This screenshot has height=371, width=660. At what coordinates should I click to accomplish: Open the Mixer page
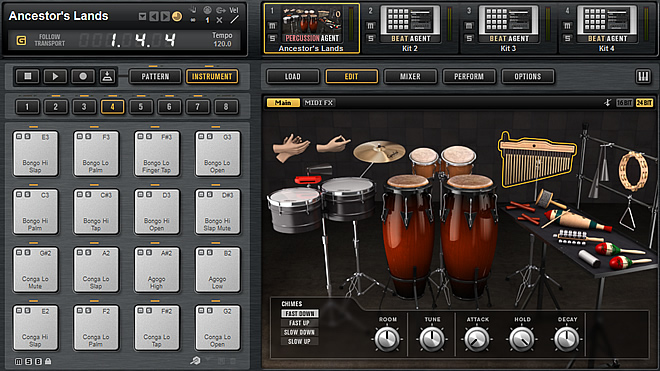point(410,76)
